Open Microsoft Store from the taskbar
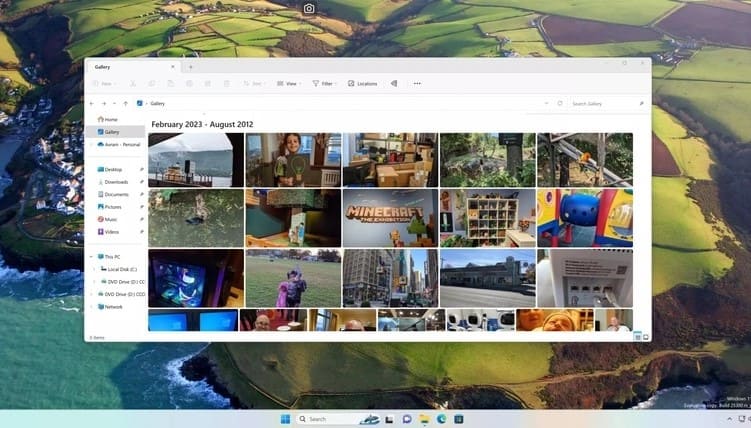The height and width of the screenshot is (428, 751). (458, 419)
